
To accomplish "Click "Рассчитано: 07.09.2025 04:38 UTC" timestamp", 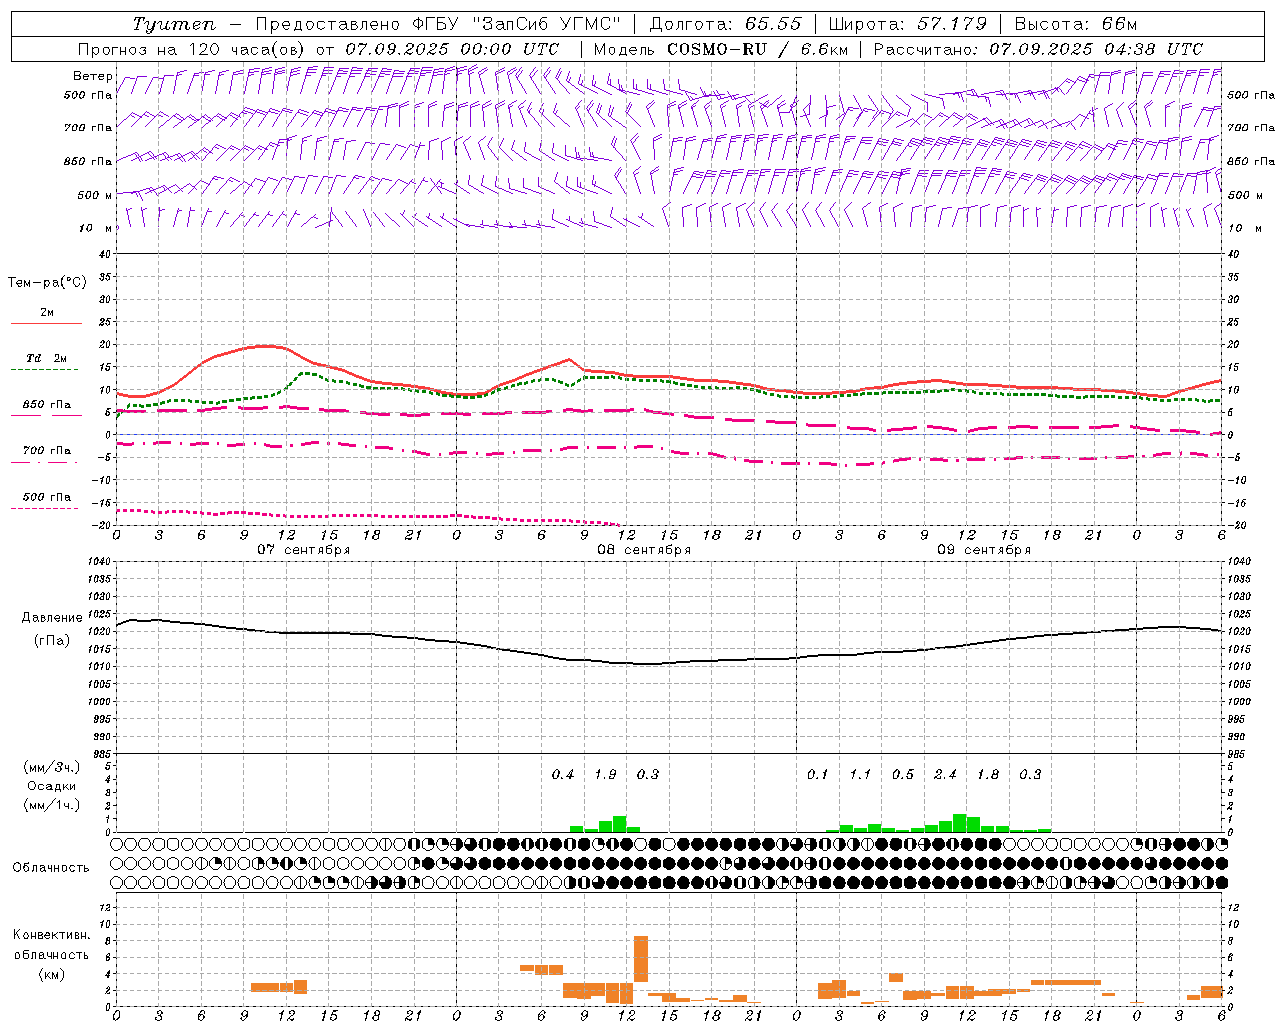I will [1038, 49].
